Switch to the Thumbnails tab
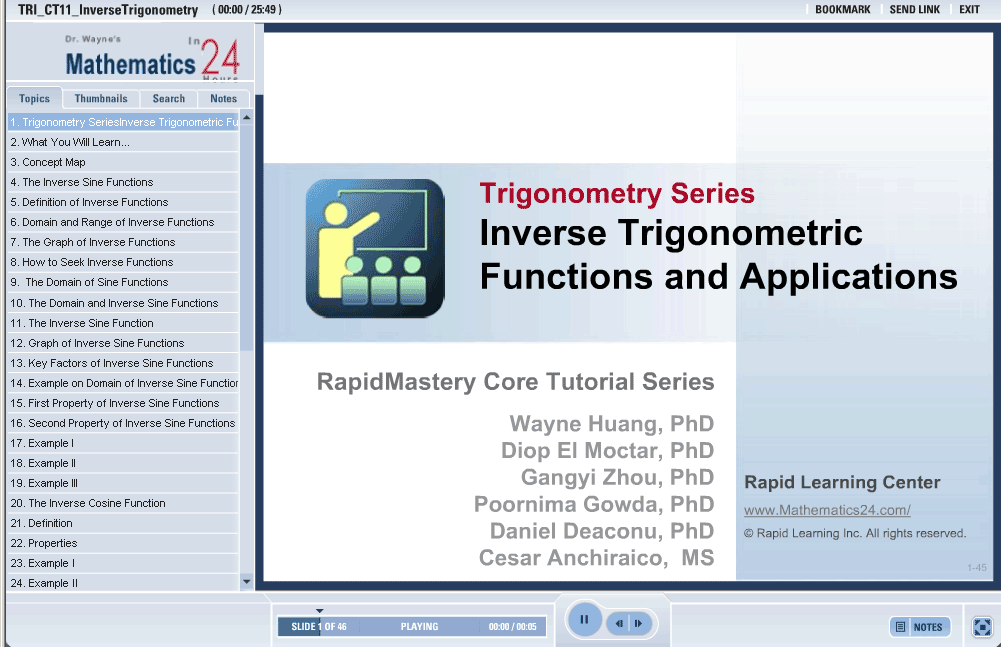The width and height of the screenshot is (1001, 647). click(101, 98)
